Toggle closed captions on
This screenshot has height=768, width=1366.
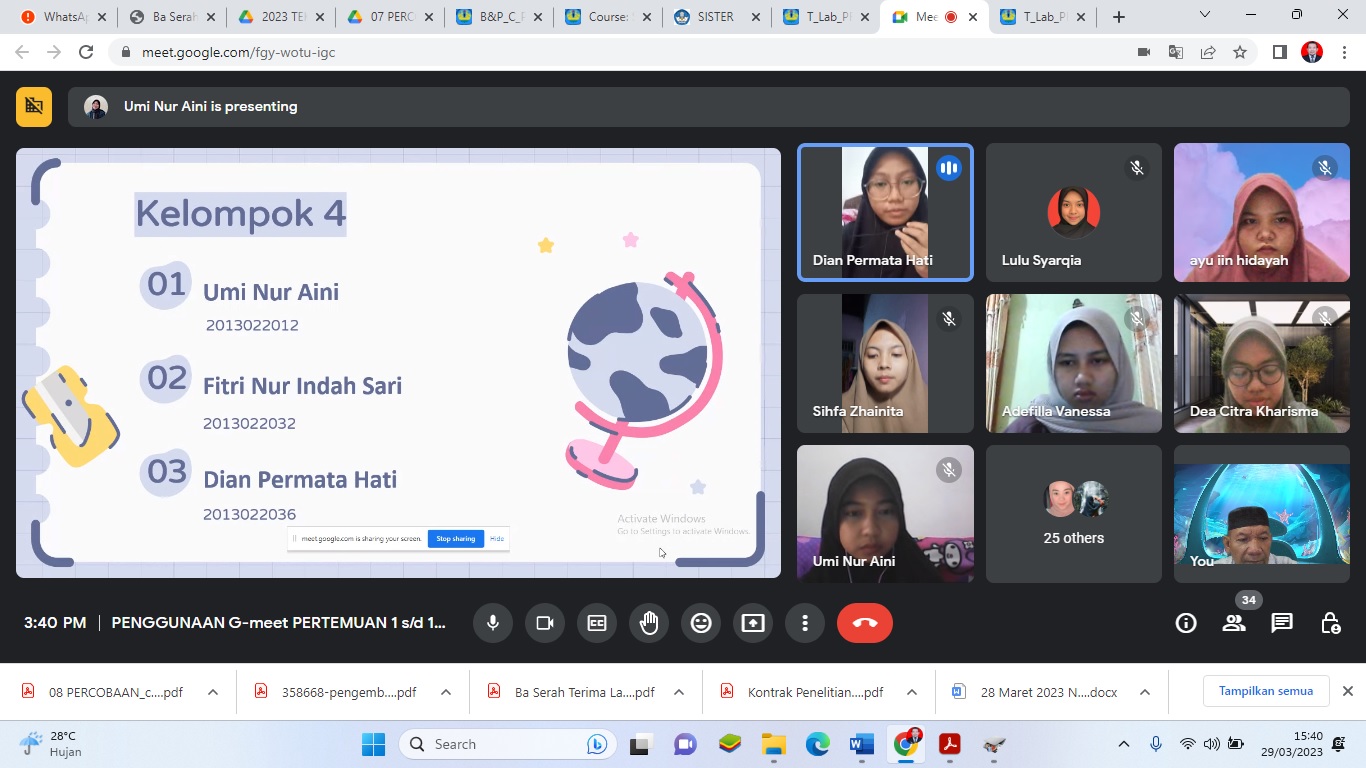(x=597, y=623)
